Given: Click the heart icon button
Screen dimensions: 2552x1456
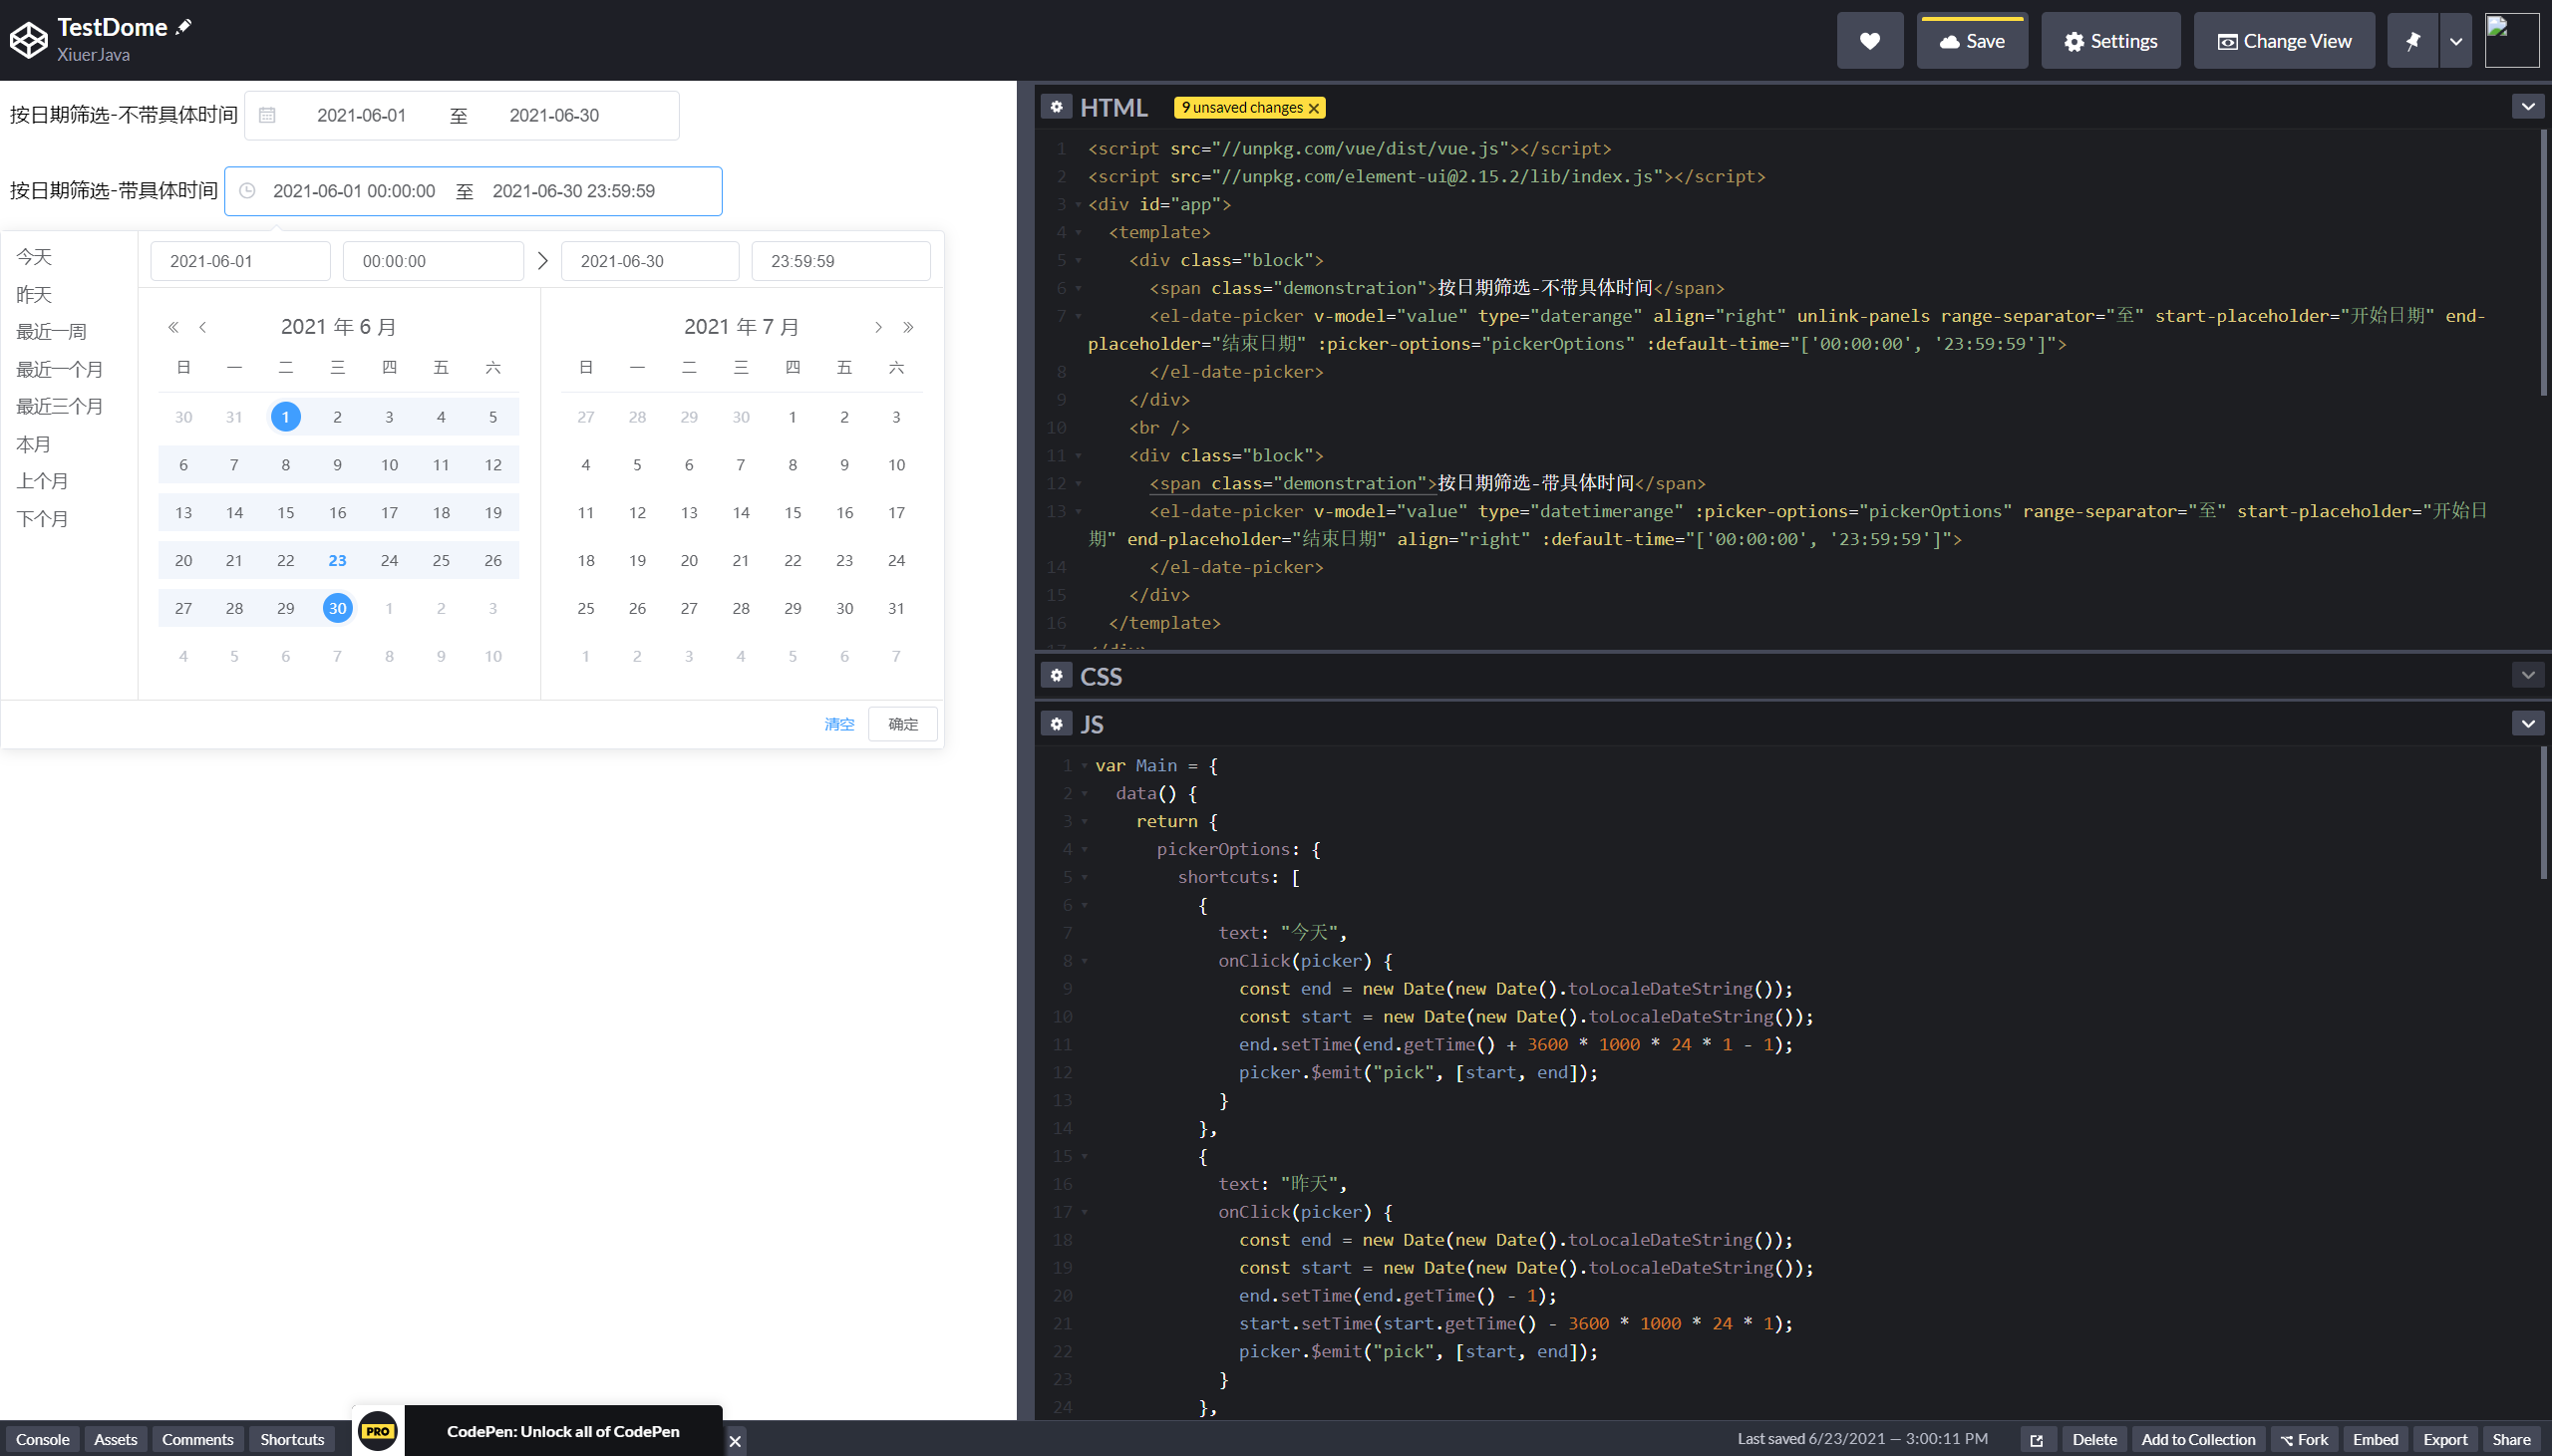Looking at the screenshot, I should [x=1869, y=41].
